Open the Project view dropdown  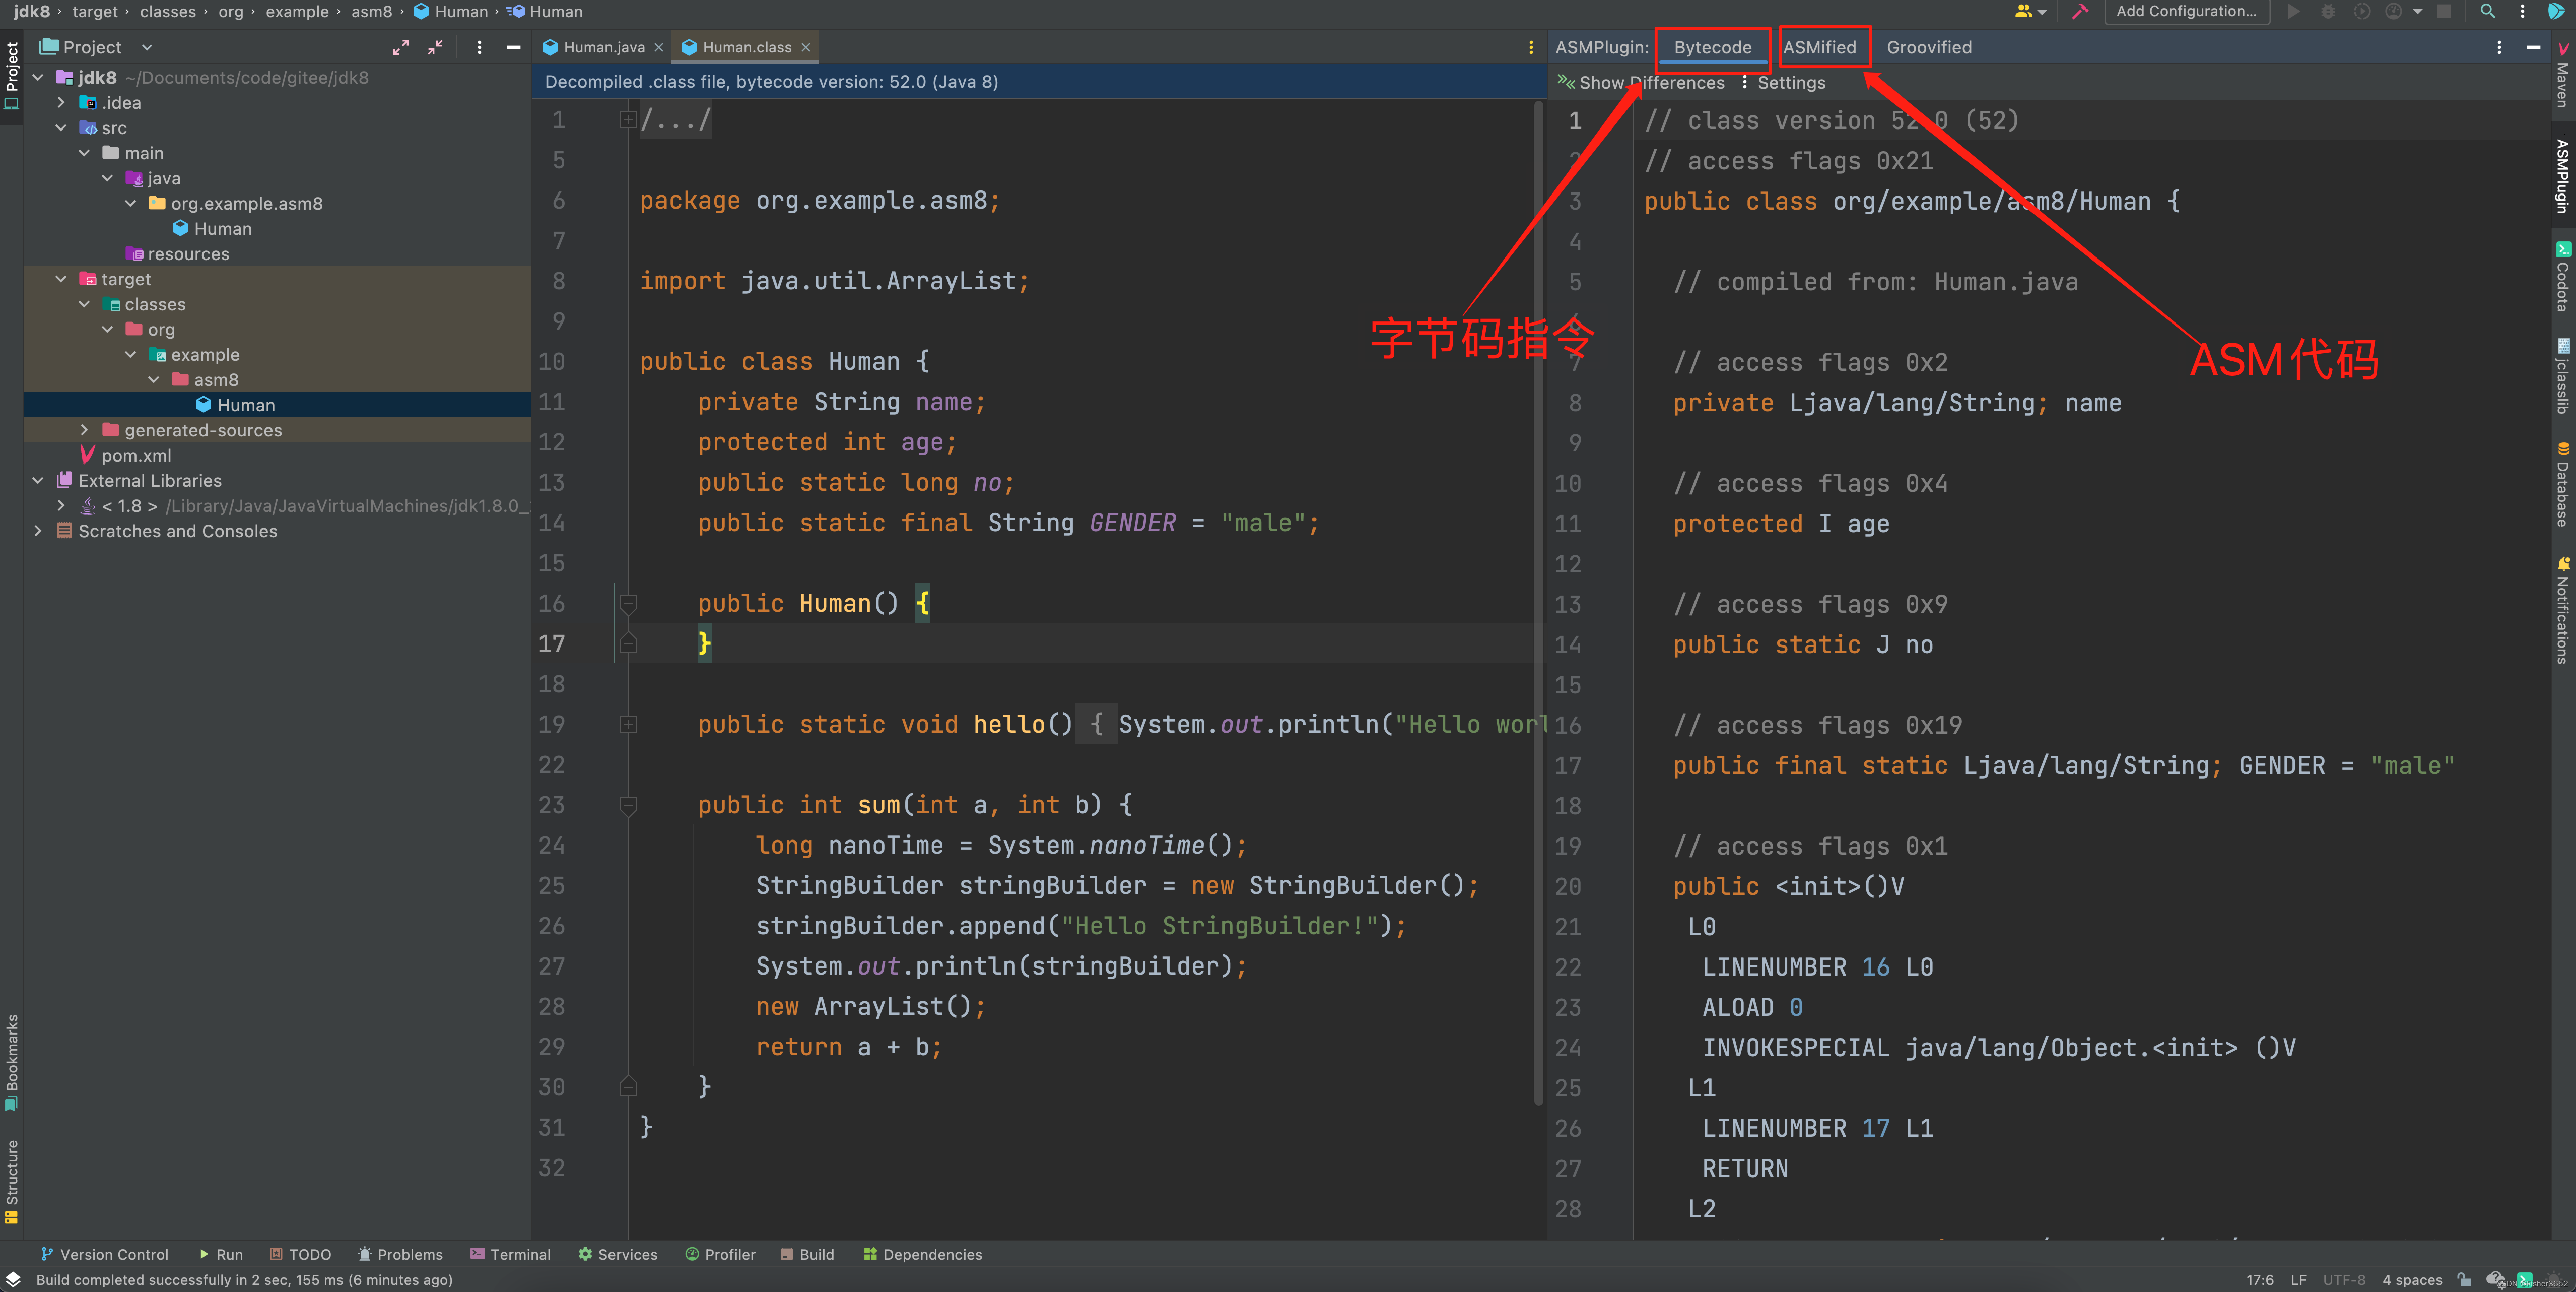click(x=147, y=47)
